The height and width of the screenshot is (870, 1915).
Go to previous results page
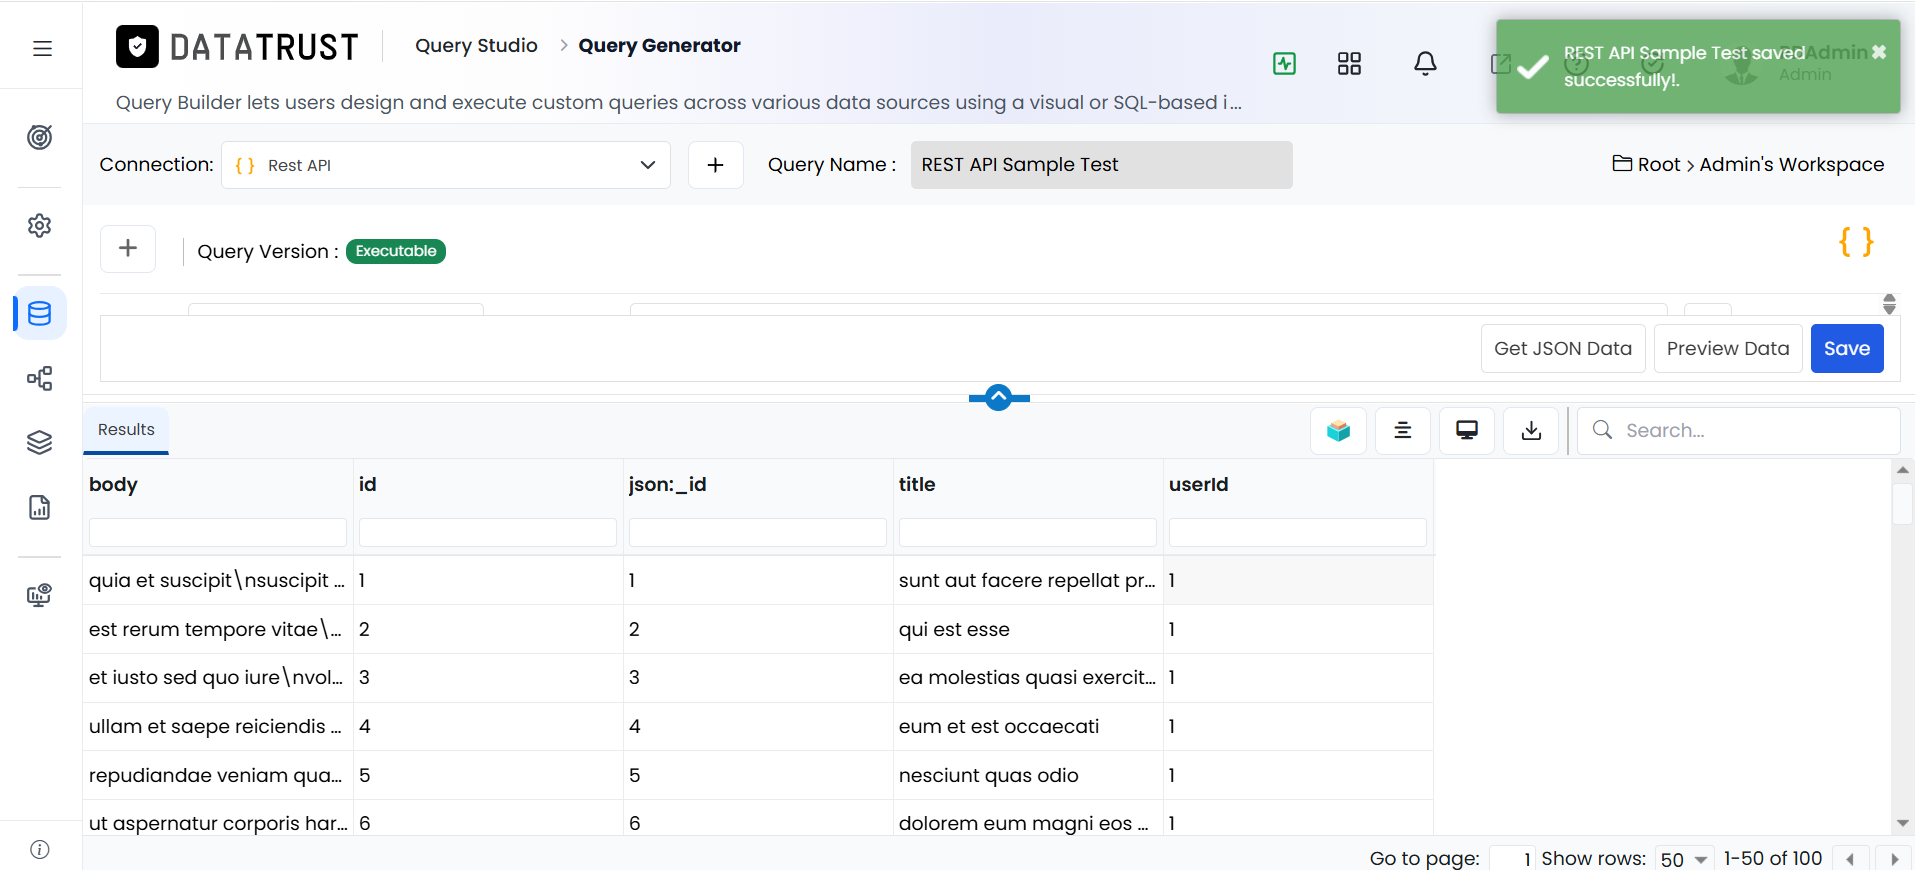1850,860
